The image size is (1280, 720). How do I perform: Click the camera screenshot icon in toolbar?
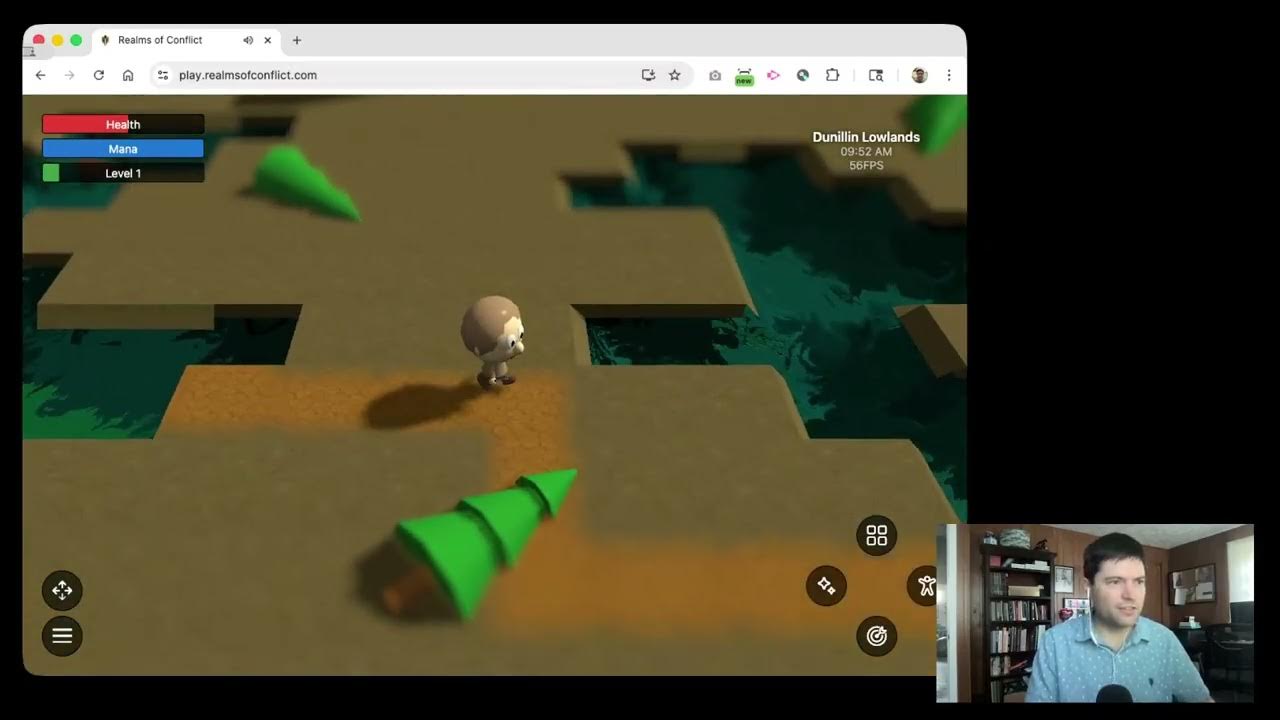coord(714,75)
